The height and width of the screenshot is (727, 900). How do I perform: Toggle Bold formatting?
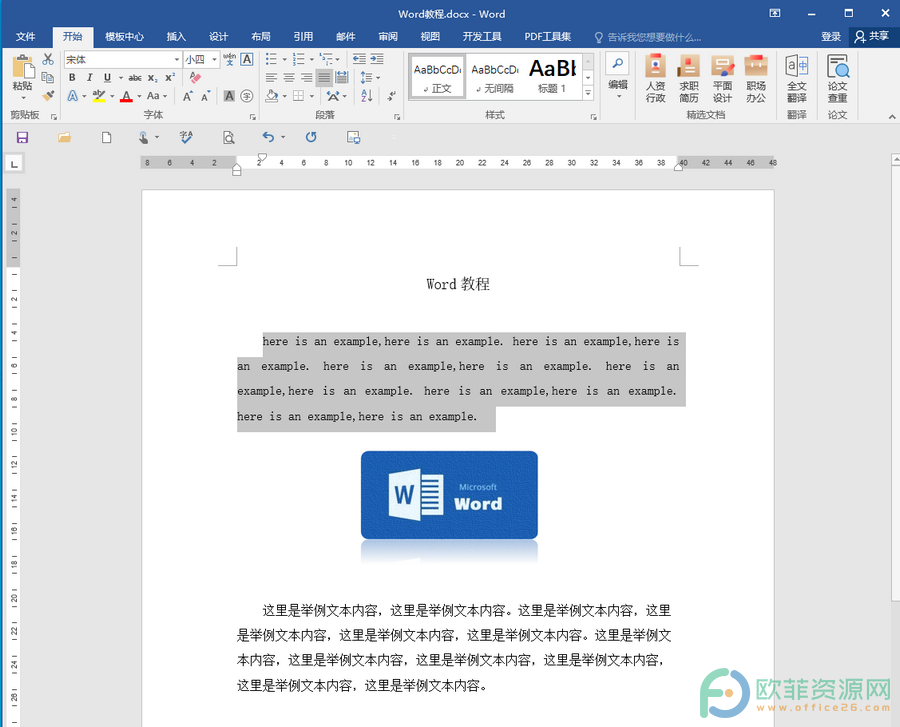(72, 77)
